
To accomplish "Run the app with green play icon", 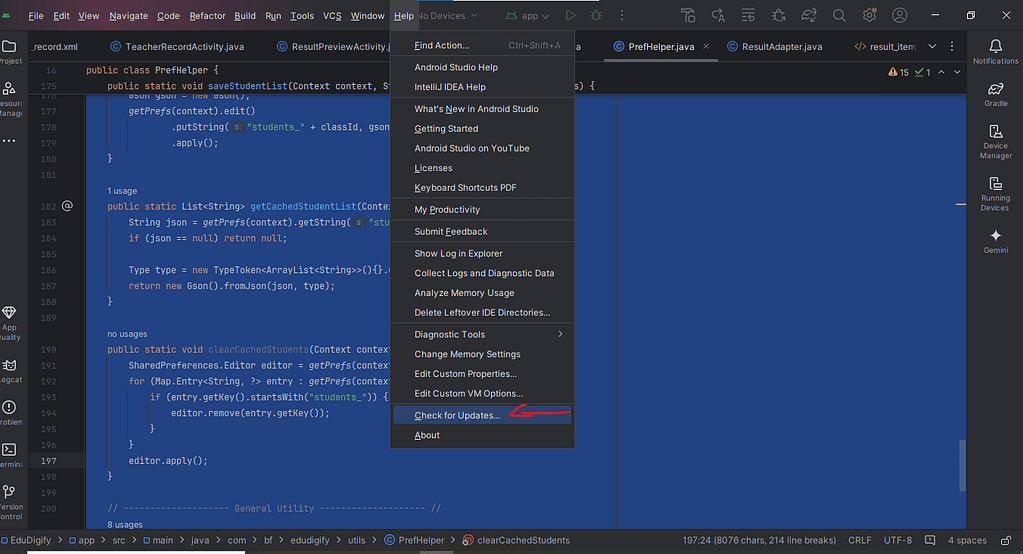I will pyautogui.click(x=570, y=15).
